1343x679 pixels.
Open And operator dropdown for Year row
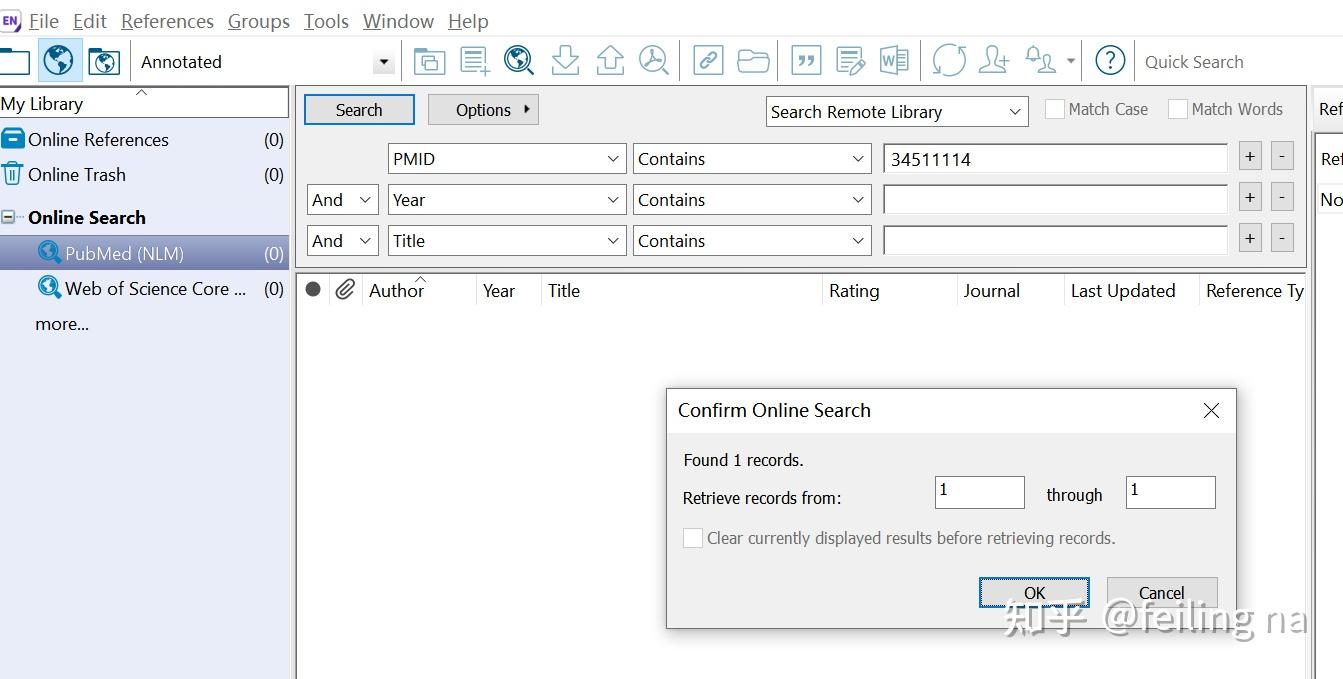(343, 200)
